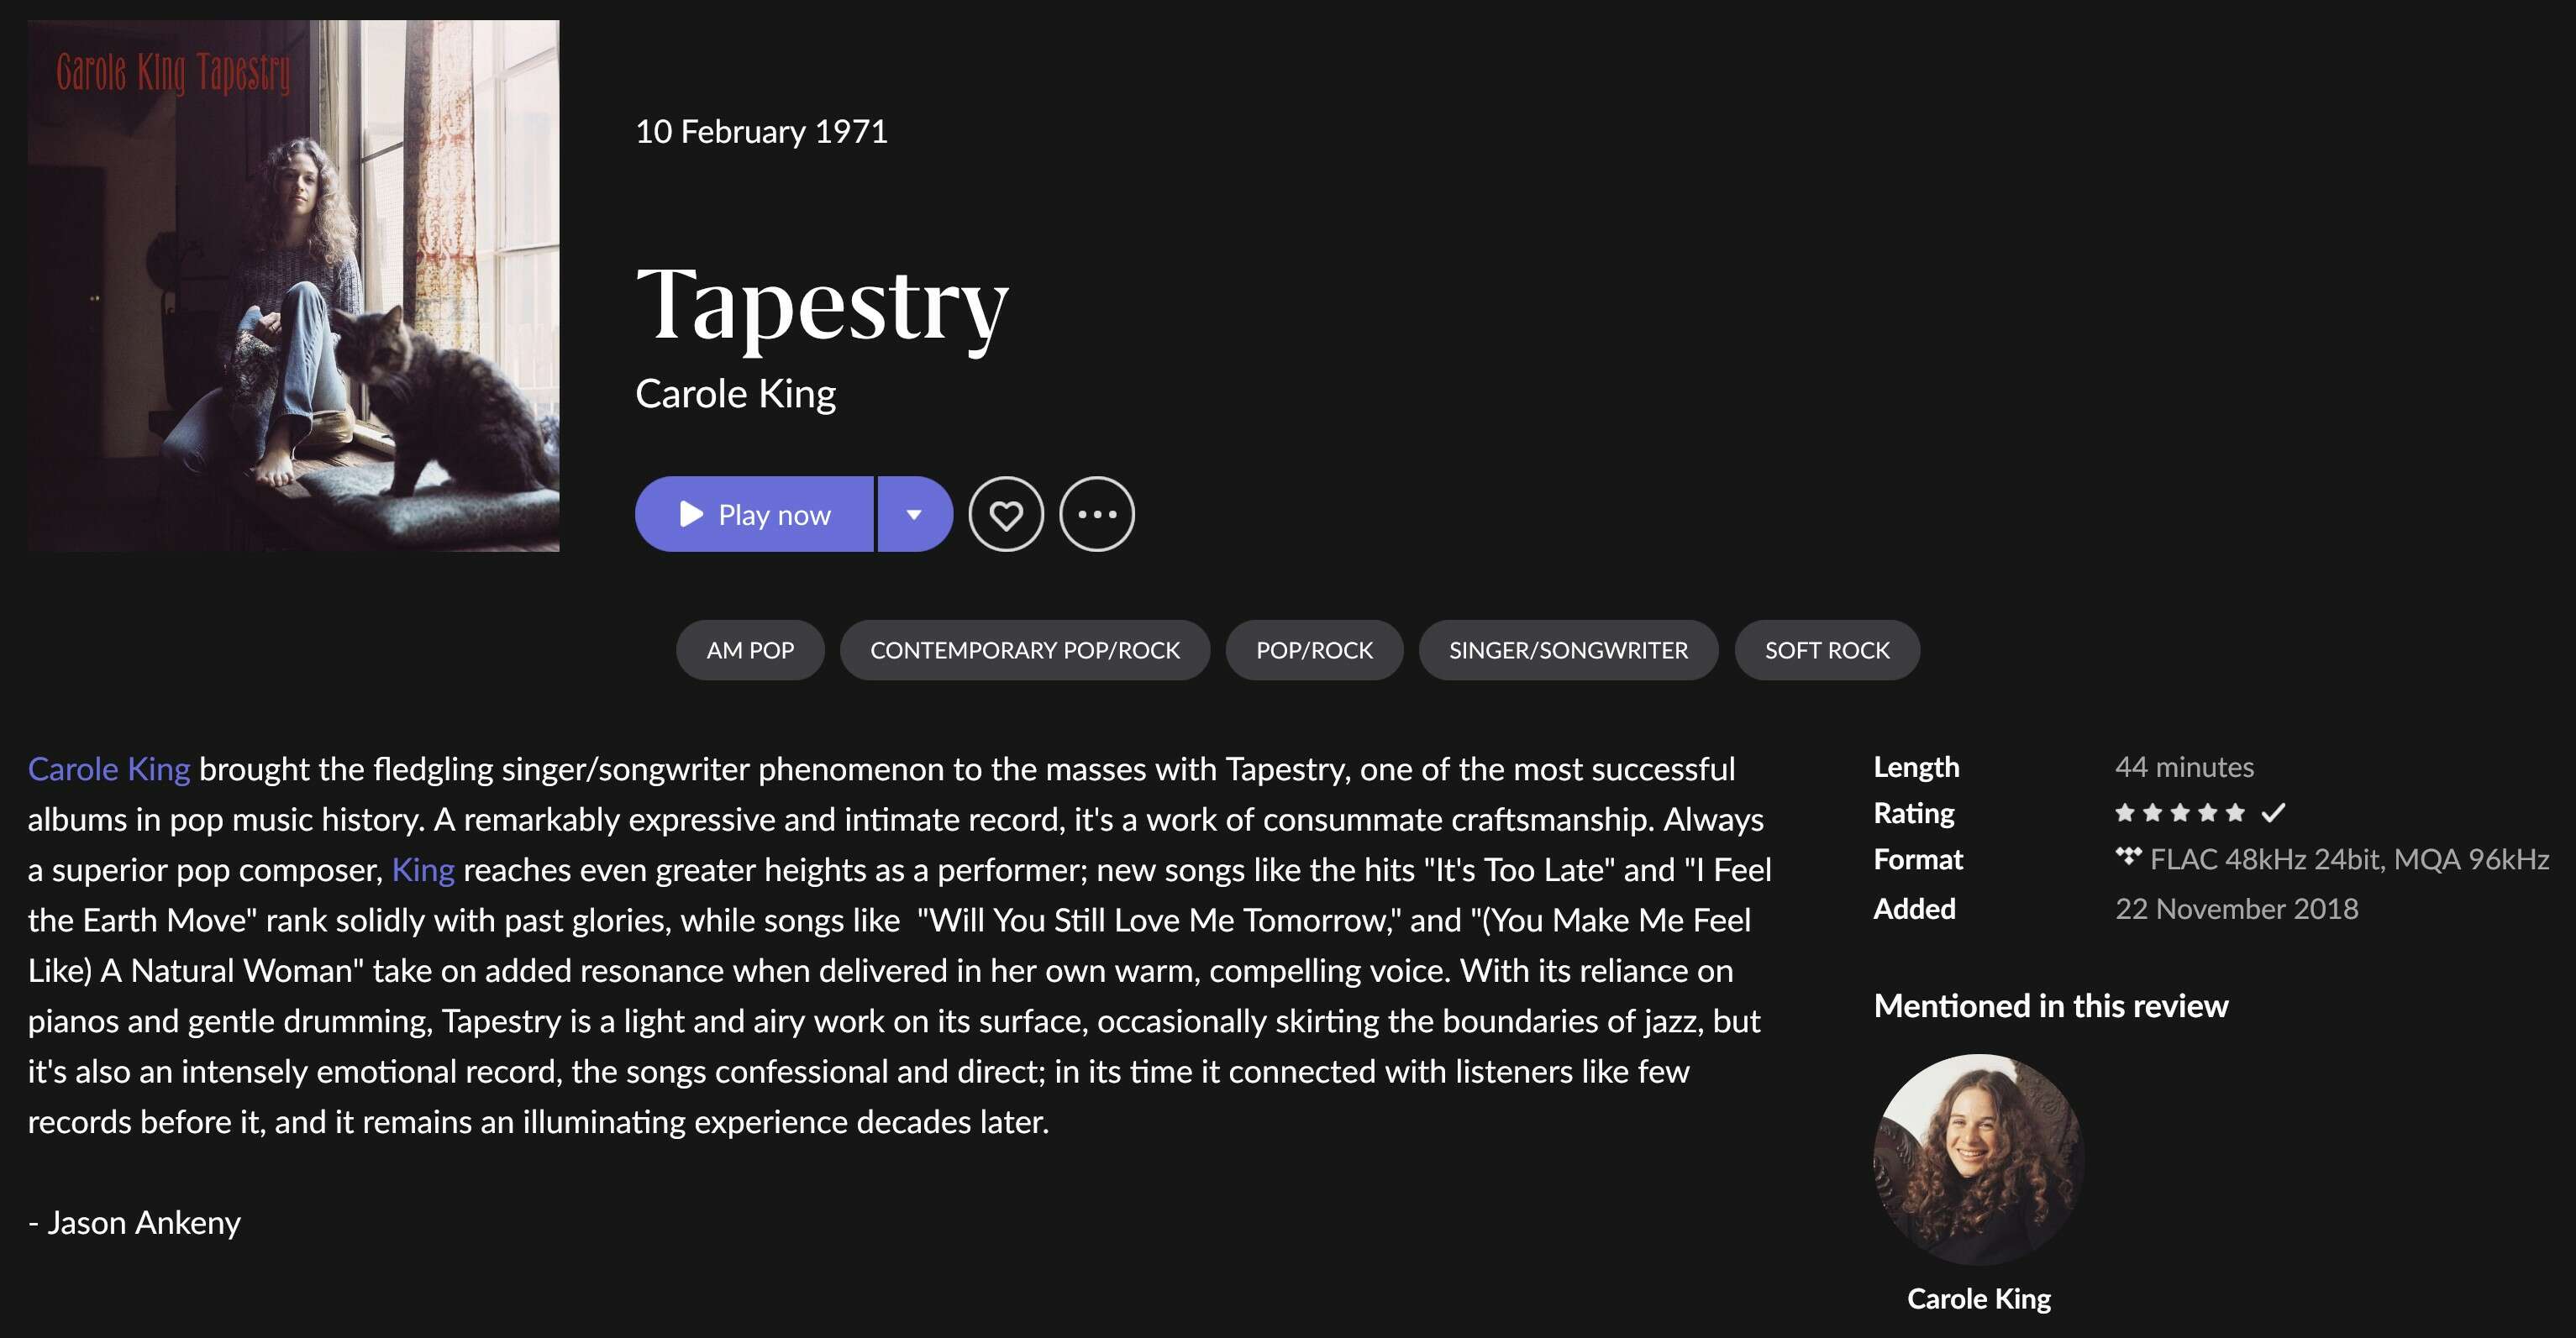
Task: Click the Play now button
Action: (754, 514)
